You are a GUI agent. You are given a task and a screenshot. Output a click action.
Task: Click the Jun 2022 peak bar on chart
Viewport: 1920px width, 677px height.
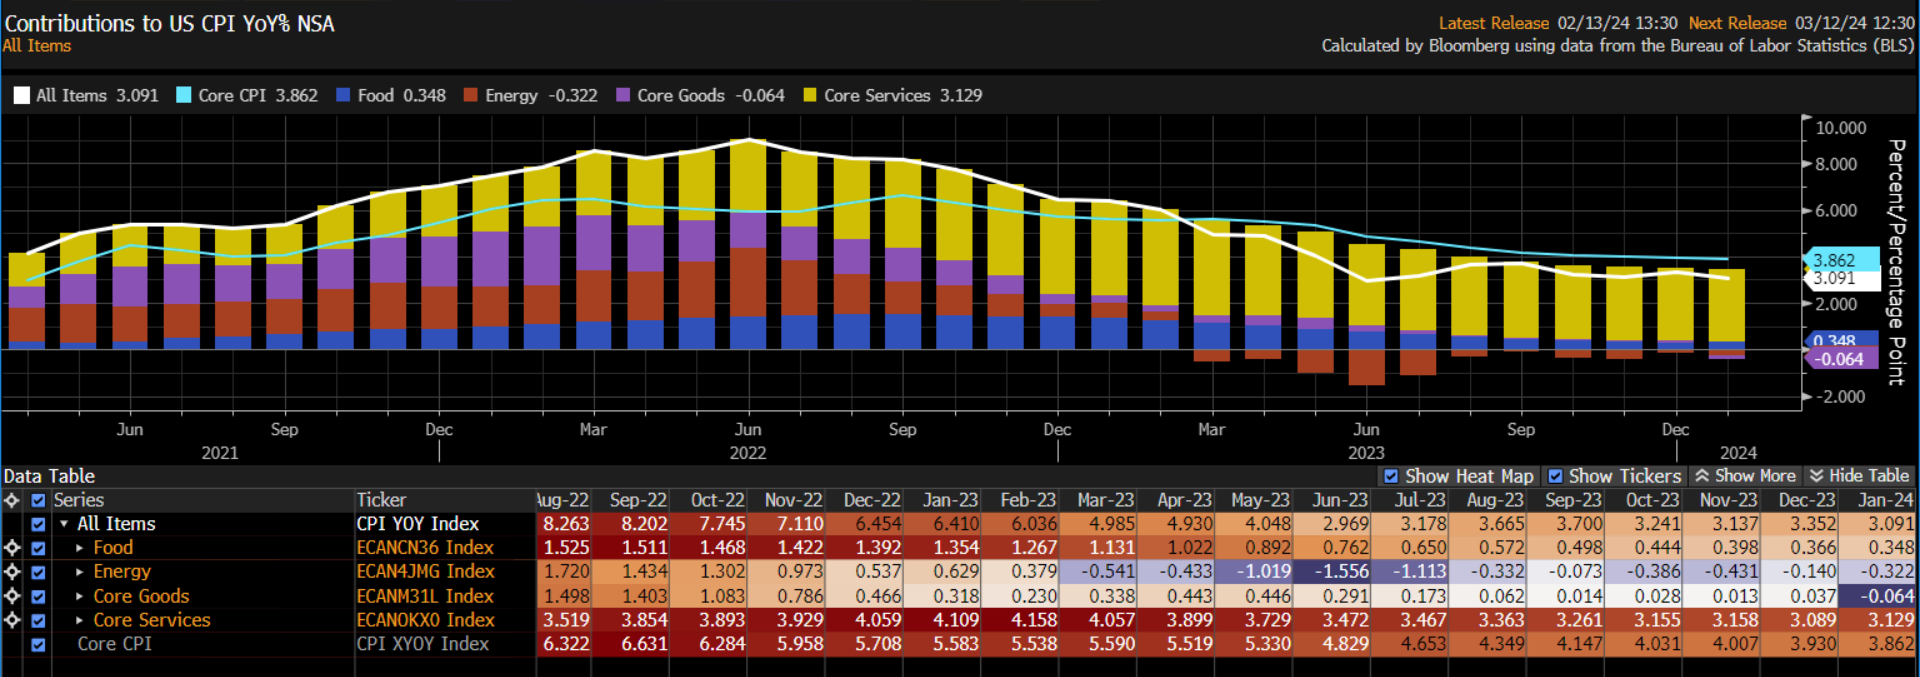[x=748, y=244]
